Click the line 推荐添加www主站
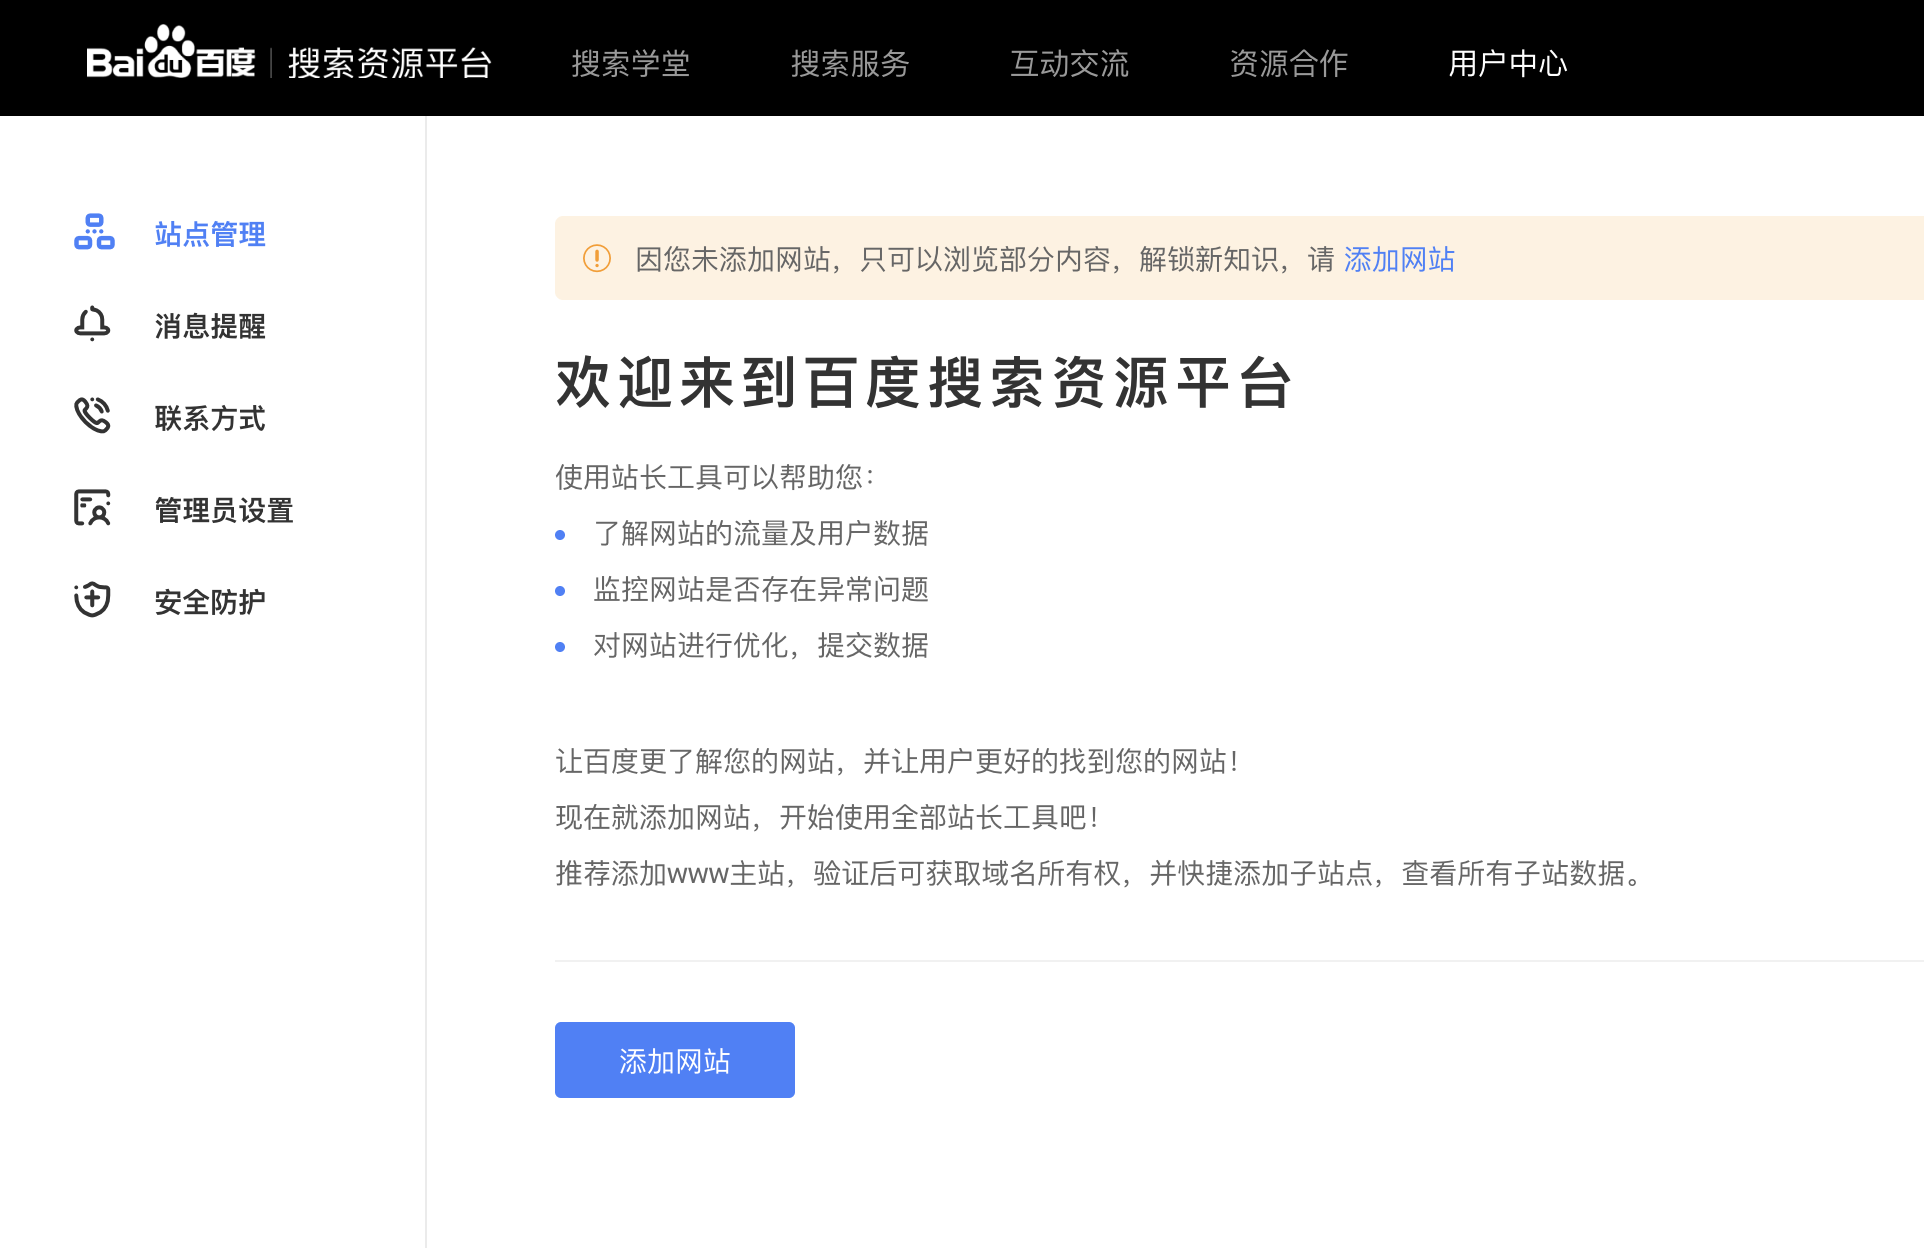This screenshot has width=1924, height=1248. tap(1100, 873)
